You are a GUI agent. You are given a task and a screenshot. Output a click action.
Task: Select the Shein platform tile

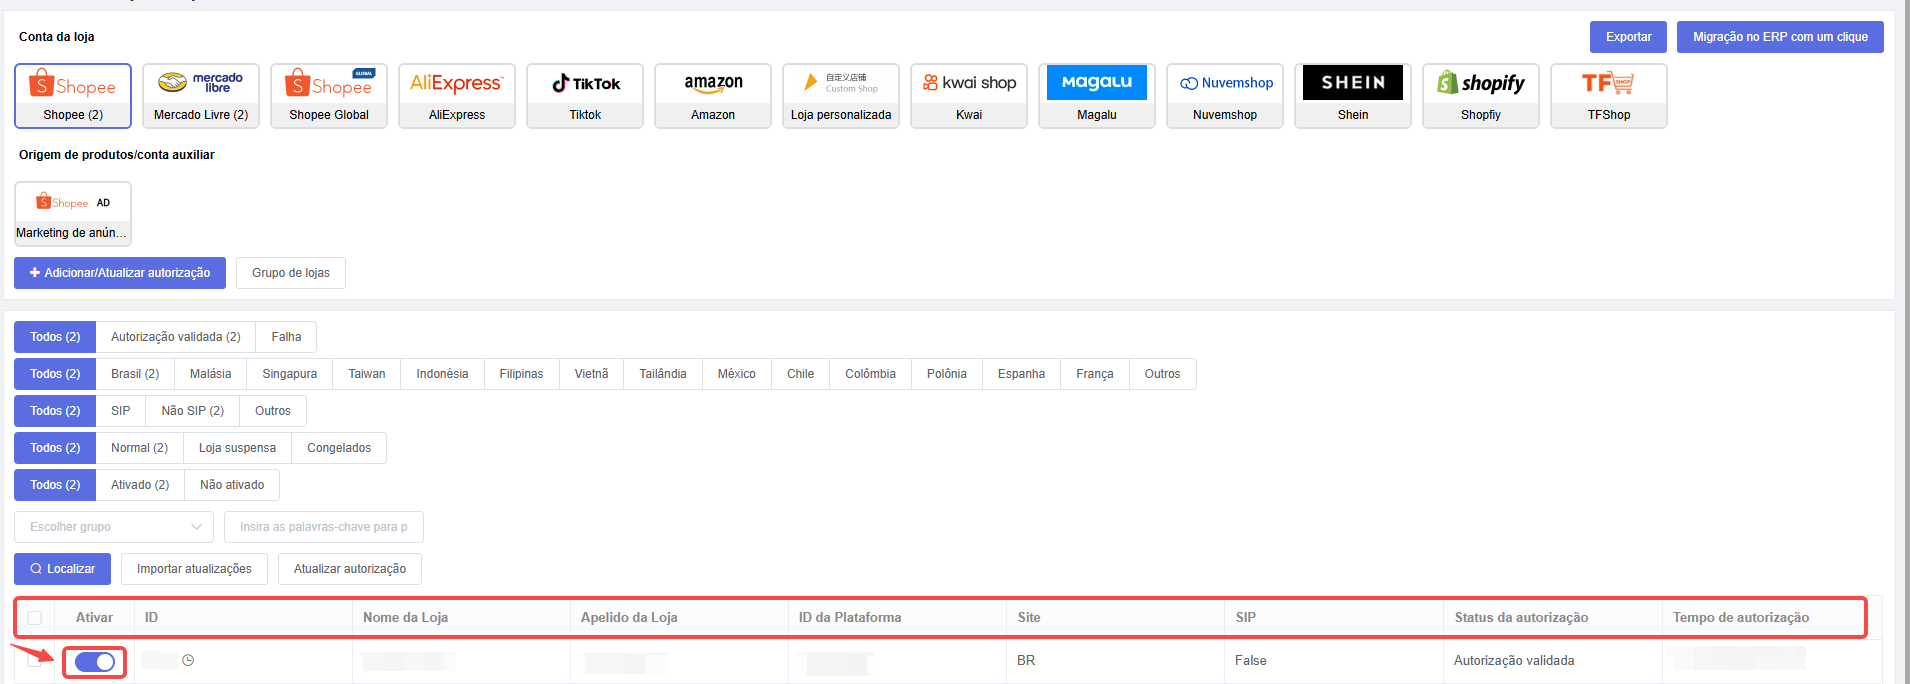pos(1353,96)
